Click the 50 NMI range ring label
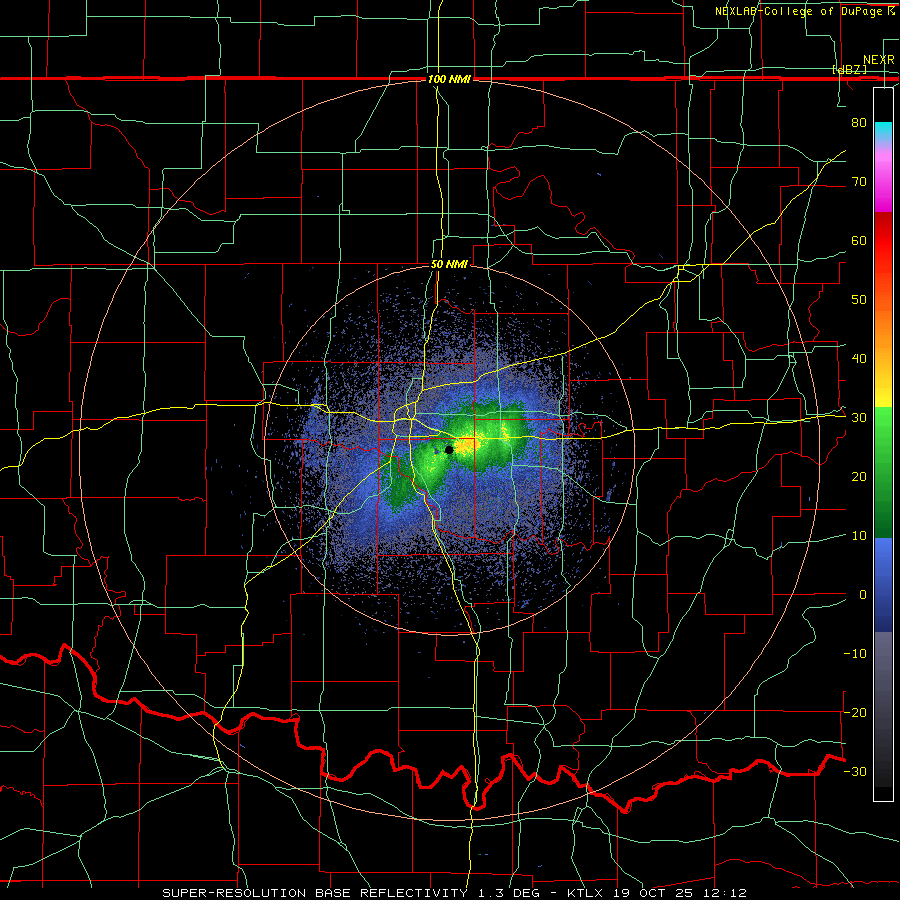The width and height of the screenshot is (900, 900). click(x=449, y=265)
